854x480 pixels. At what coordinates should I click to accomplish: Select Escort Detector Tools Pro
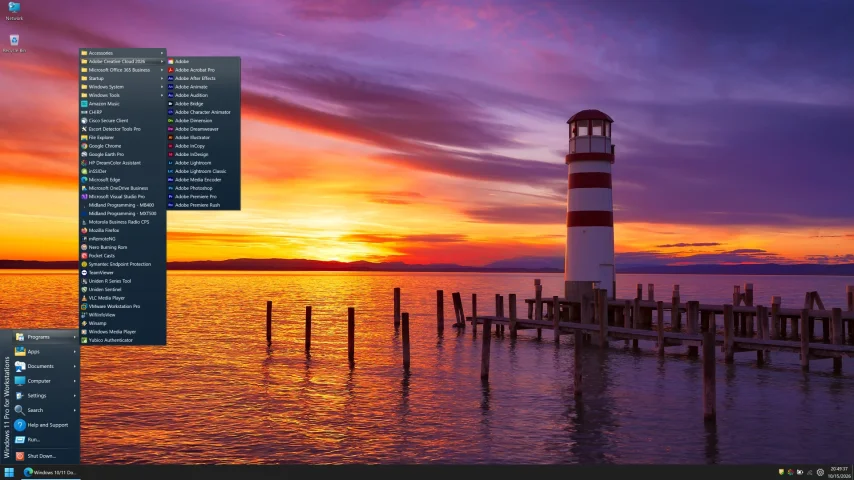pos(123,129)
